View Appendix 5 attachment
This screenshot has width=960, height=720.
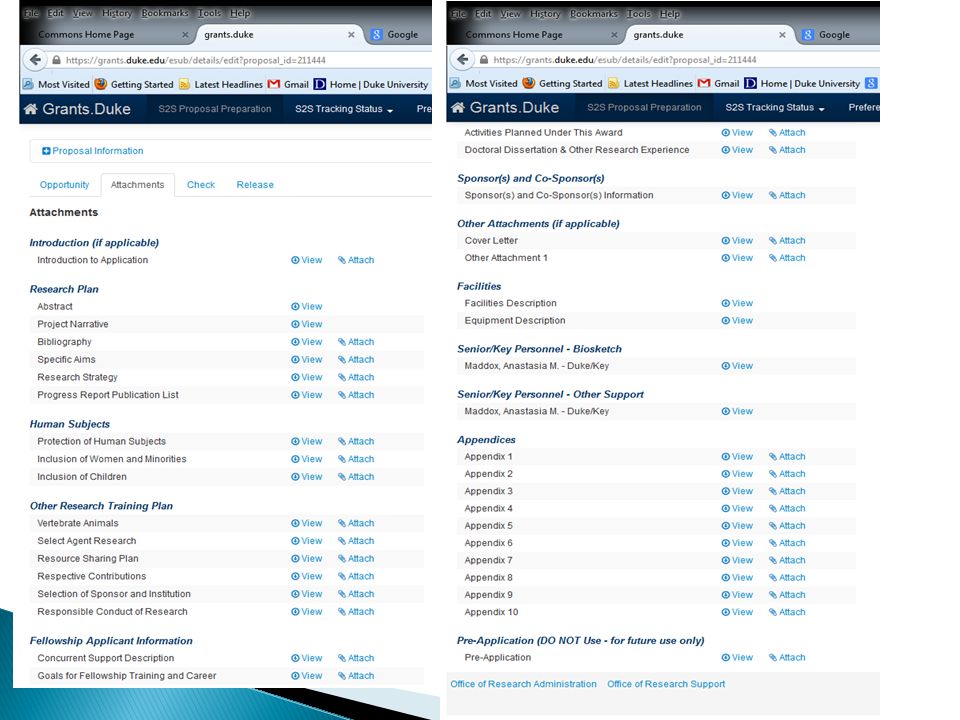click(737, 526)
